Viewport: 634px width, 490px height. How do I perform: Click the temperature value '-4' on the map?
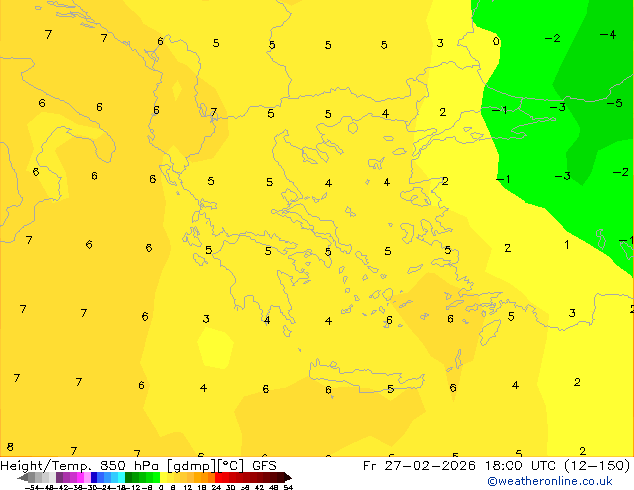[x=608, y=34]
